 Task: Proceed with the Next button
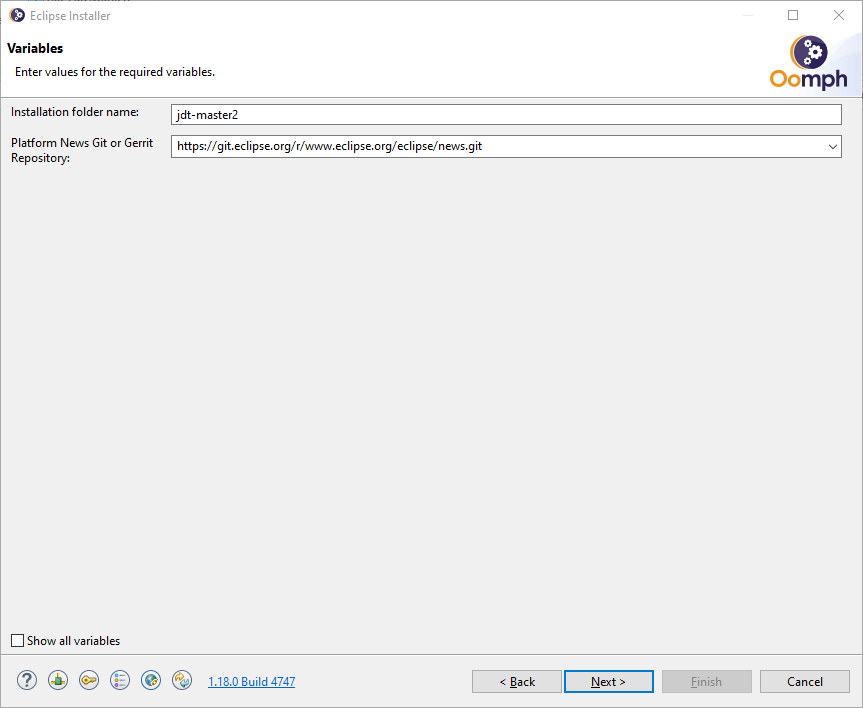pyautogui.click(x=609, y=682)
